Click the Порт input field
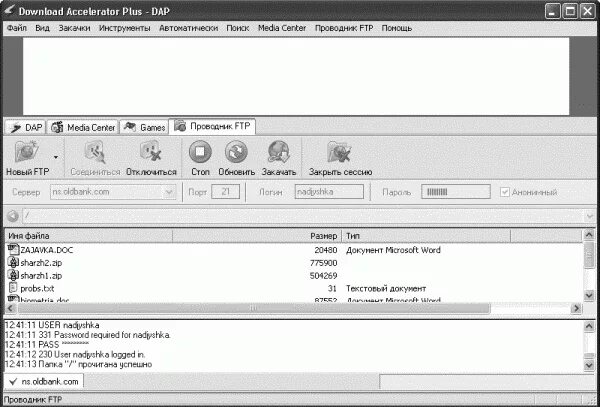 pos(225,192)
